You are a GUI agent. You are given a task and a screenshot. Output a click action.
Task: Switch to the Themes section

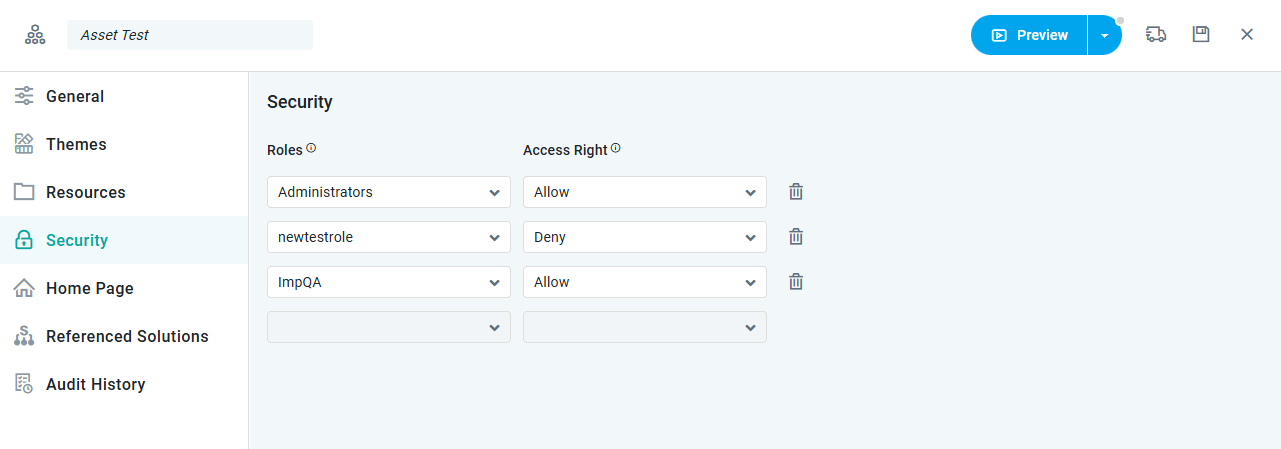pyautogui.click(x=76, y=145)
